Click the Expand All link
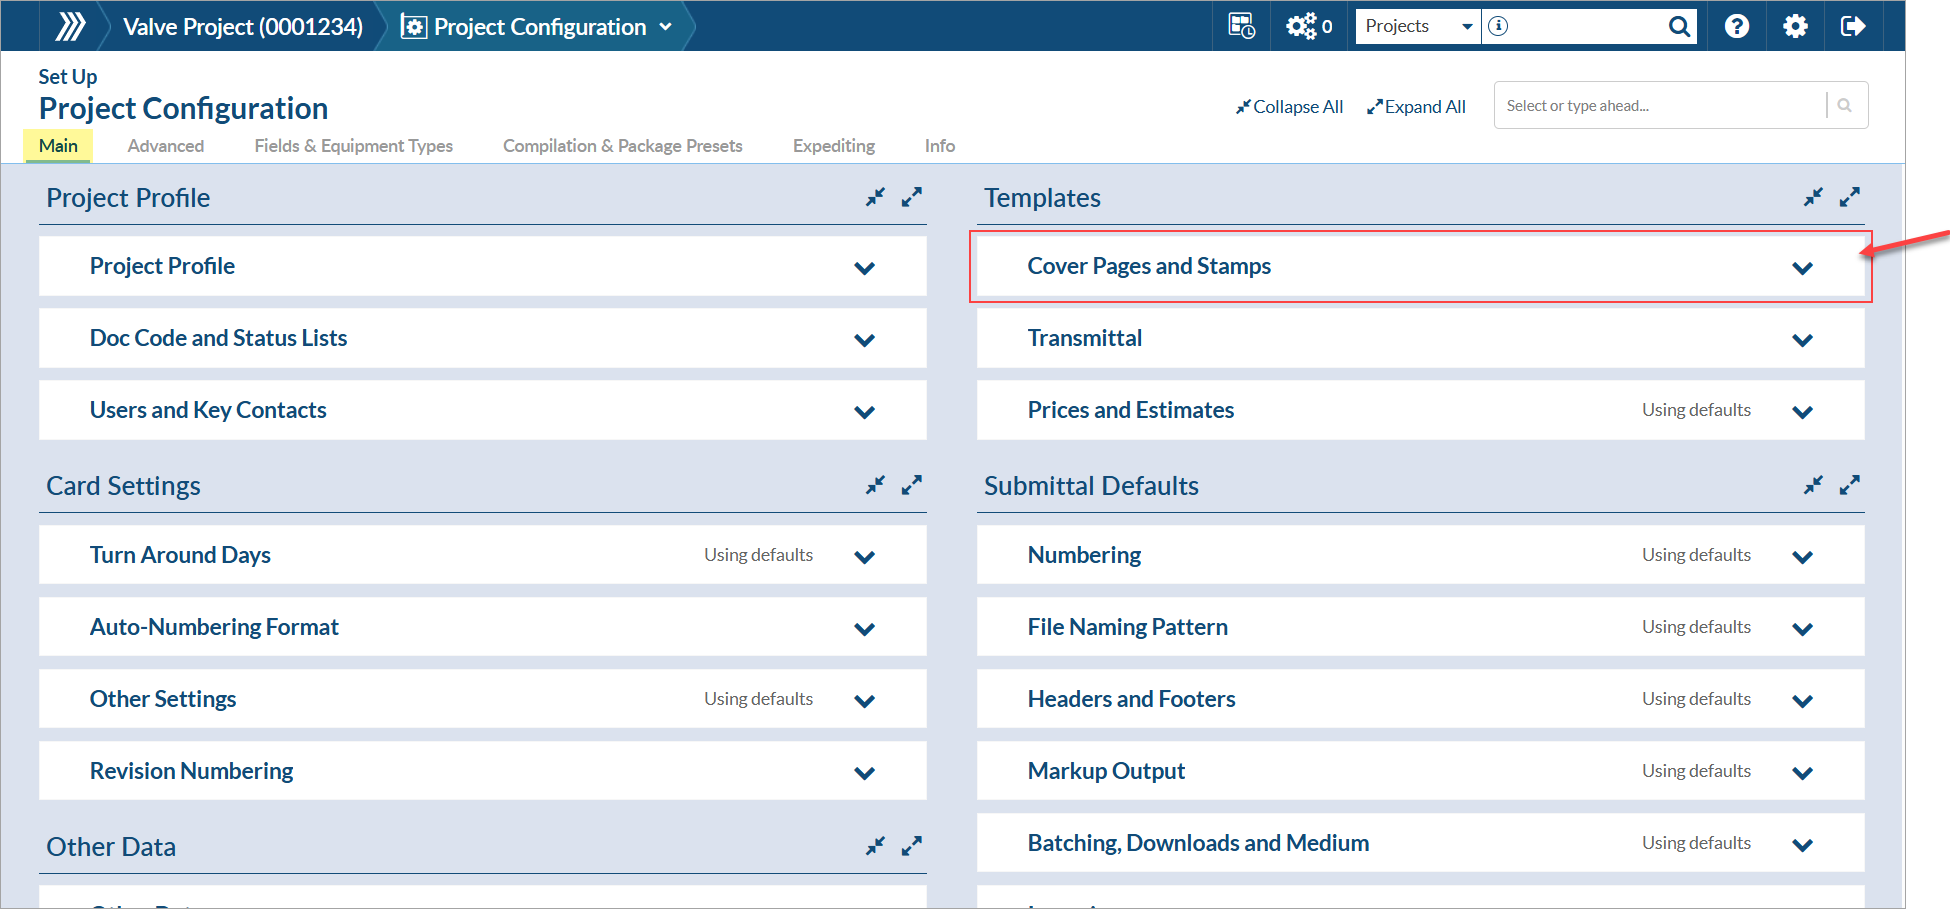Screen dimensions: 1950x909 pyautogui.click(x=1417, y=107)
